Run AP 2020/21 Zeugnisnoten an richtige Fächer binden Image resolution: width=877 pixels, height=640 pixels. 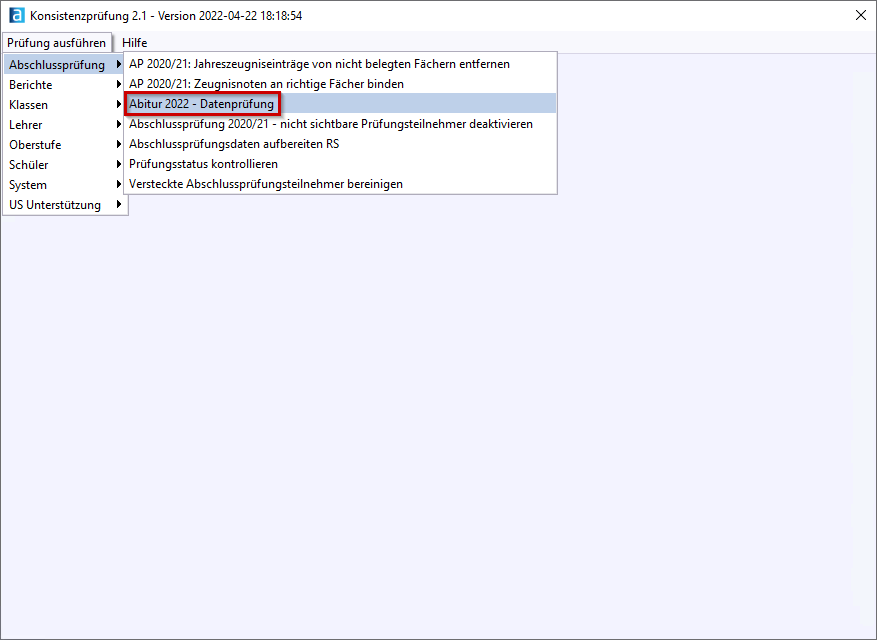click(x=340, y=84)
